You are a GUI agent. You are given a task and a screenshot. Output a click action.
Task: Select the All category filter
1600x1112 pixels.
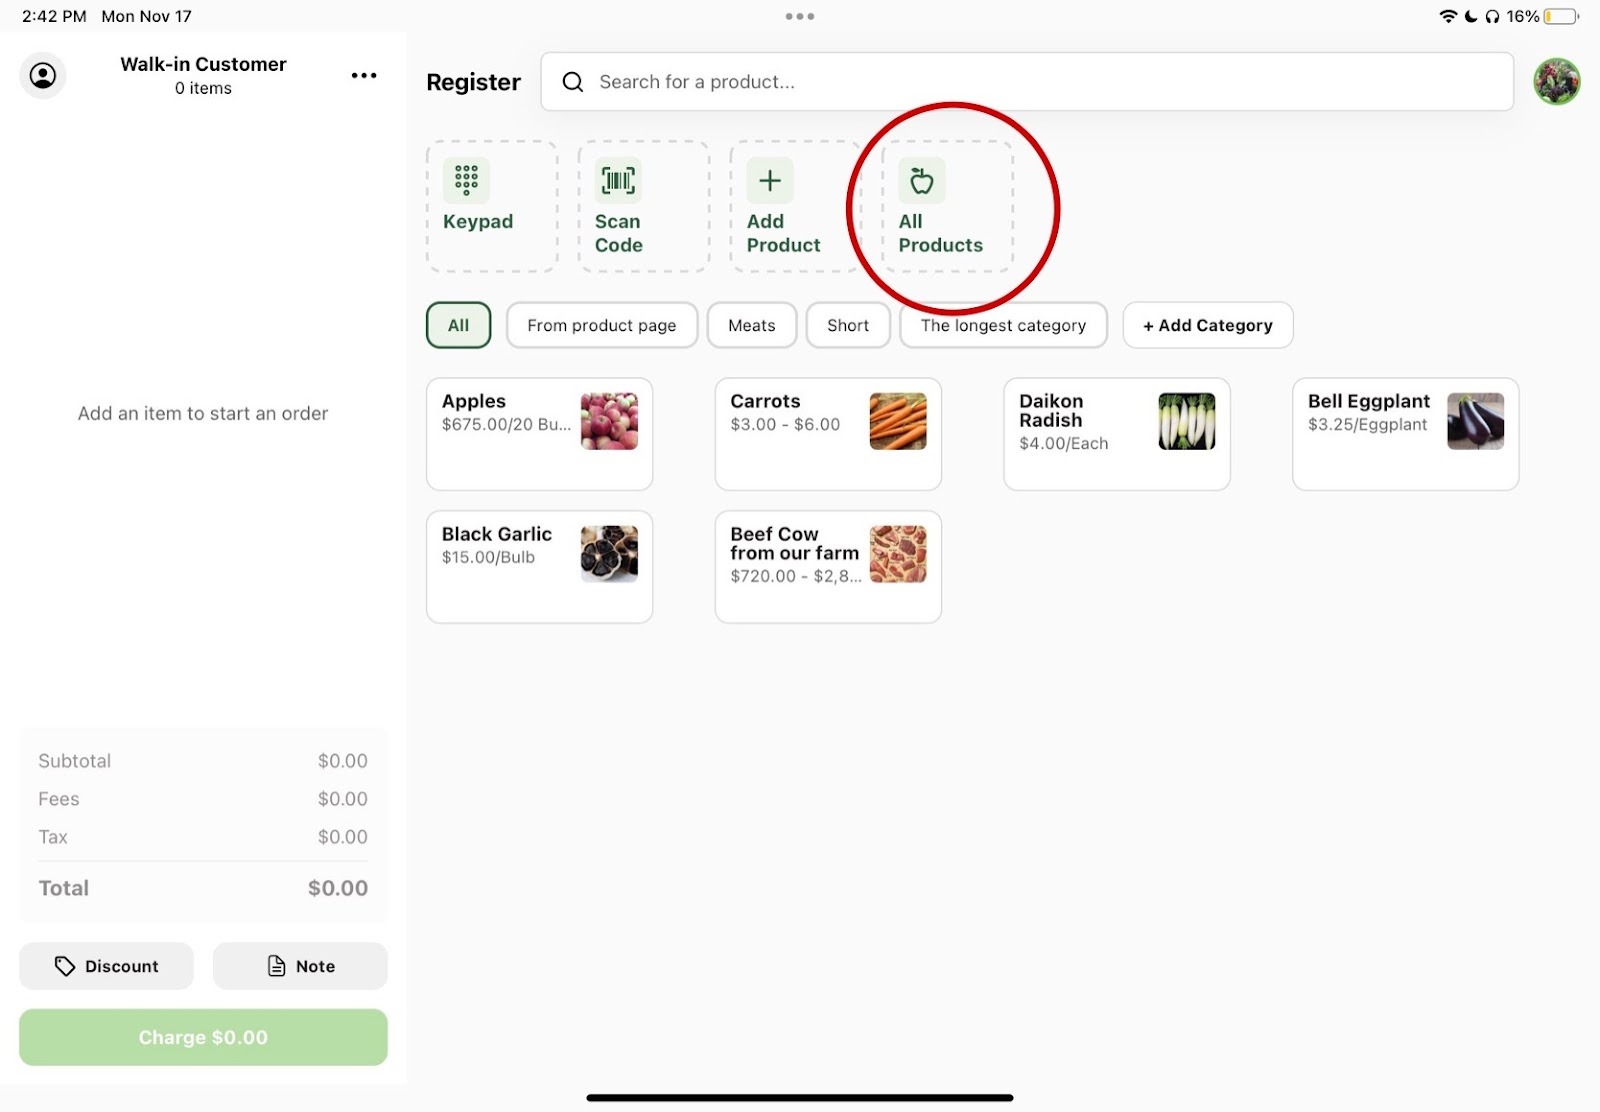[x=458, y=325]
